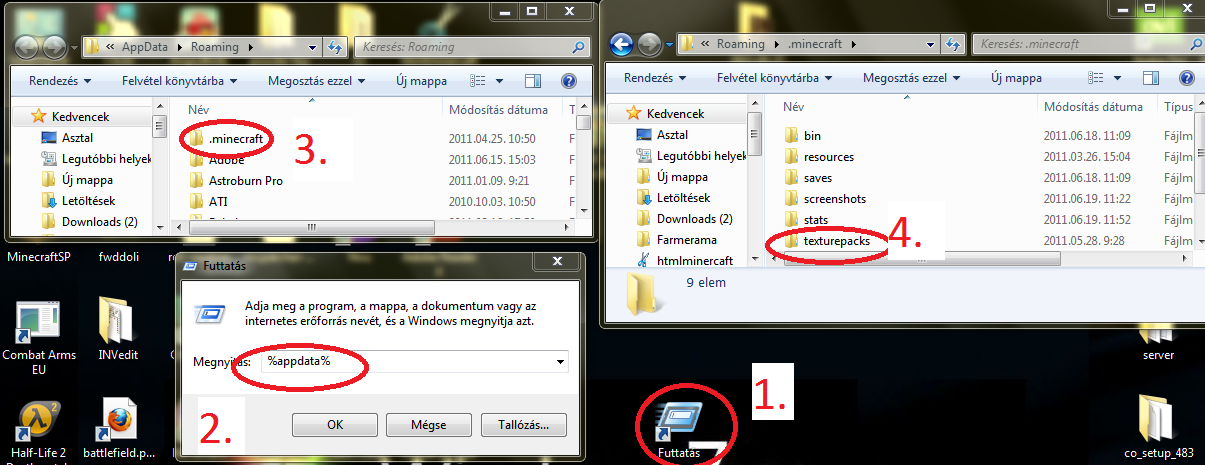Select Asztal in the Roaming window sidebar

tap(75, 138)
